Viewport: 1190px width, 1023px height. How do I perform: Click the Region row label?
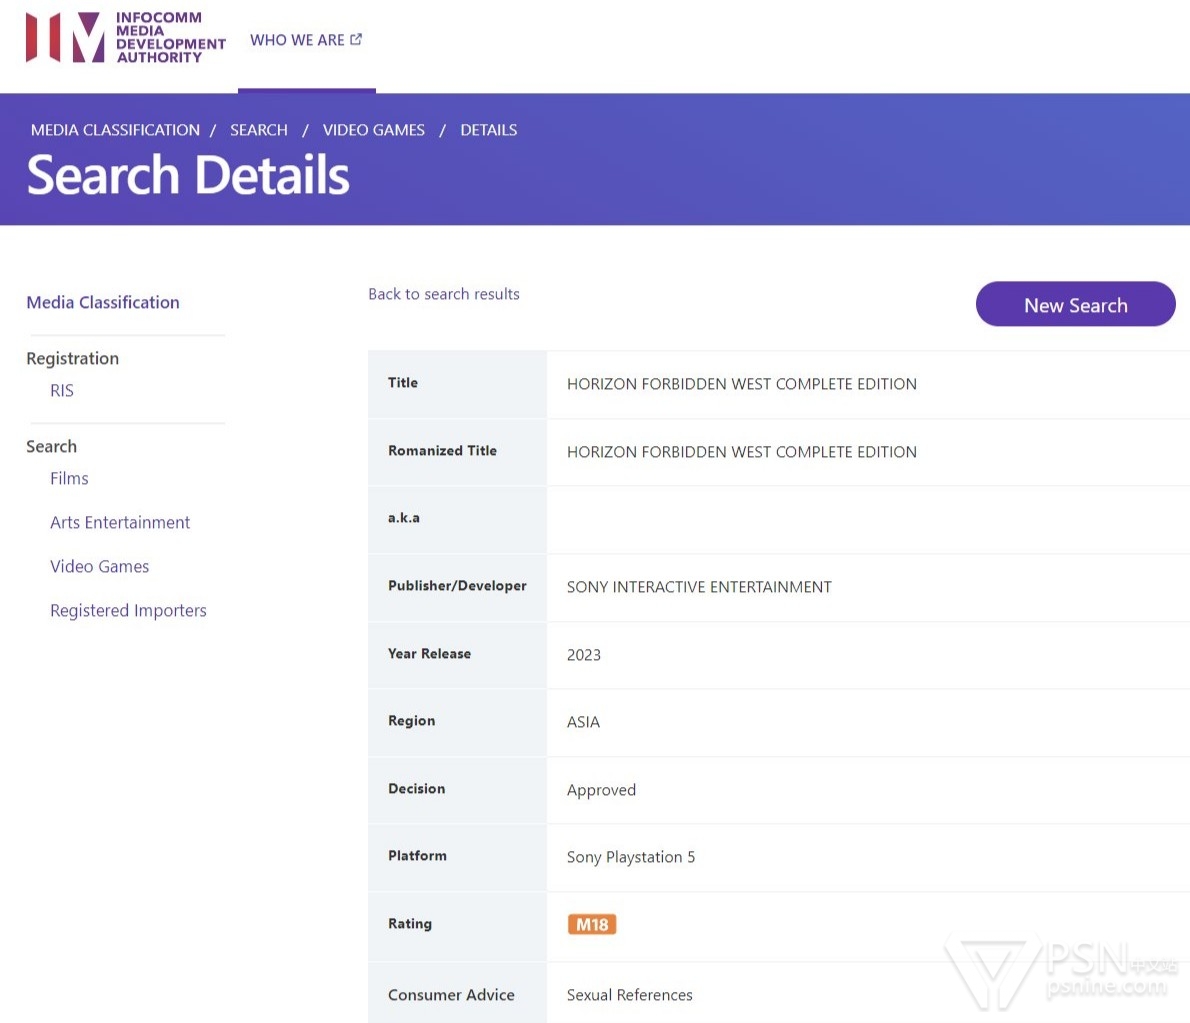pos(411,721)
